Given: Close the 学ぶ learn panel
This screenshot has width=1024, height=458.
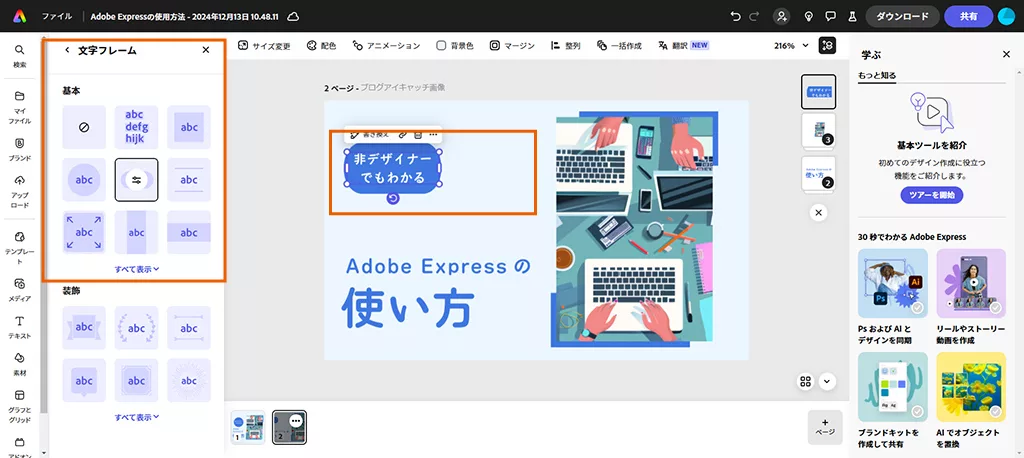Looking at the screenshot, I should click(x=1006, y=54).
